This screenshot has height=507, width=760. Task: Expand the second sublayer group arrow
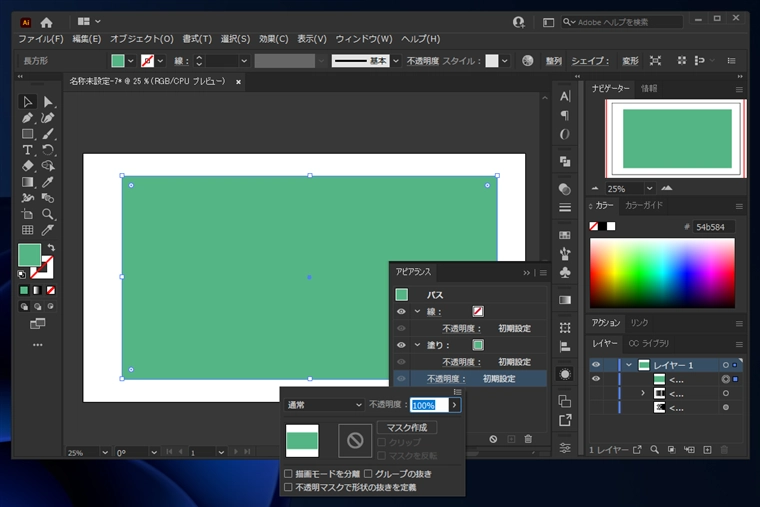tap(643, 393)
